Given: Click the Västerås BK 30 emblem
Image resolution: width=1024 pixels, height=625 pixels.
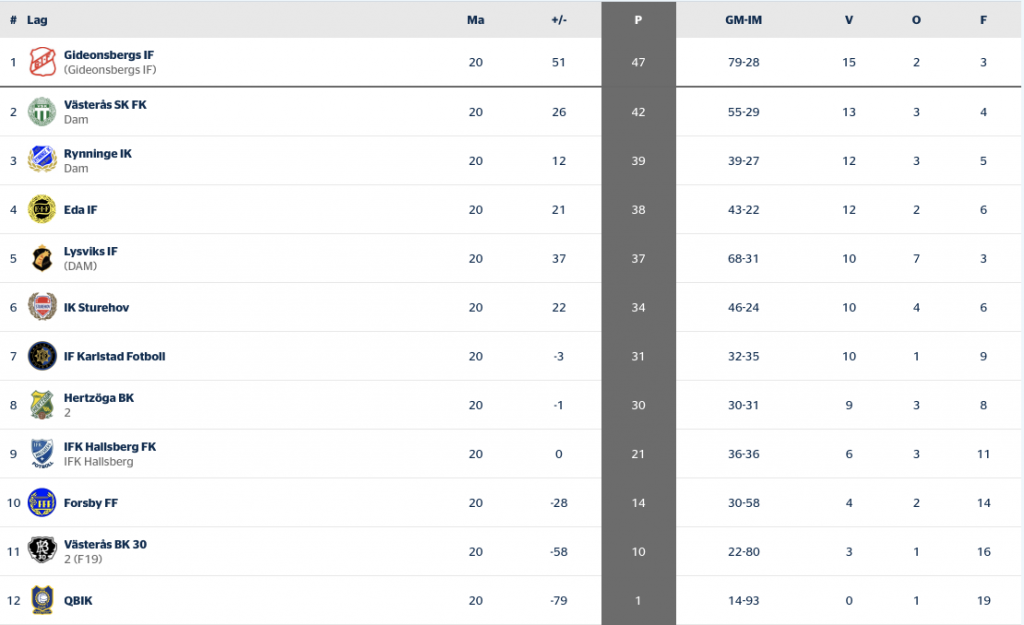Looking at the screenshot, I should point(42,551).
